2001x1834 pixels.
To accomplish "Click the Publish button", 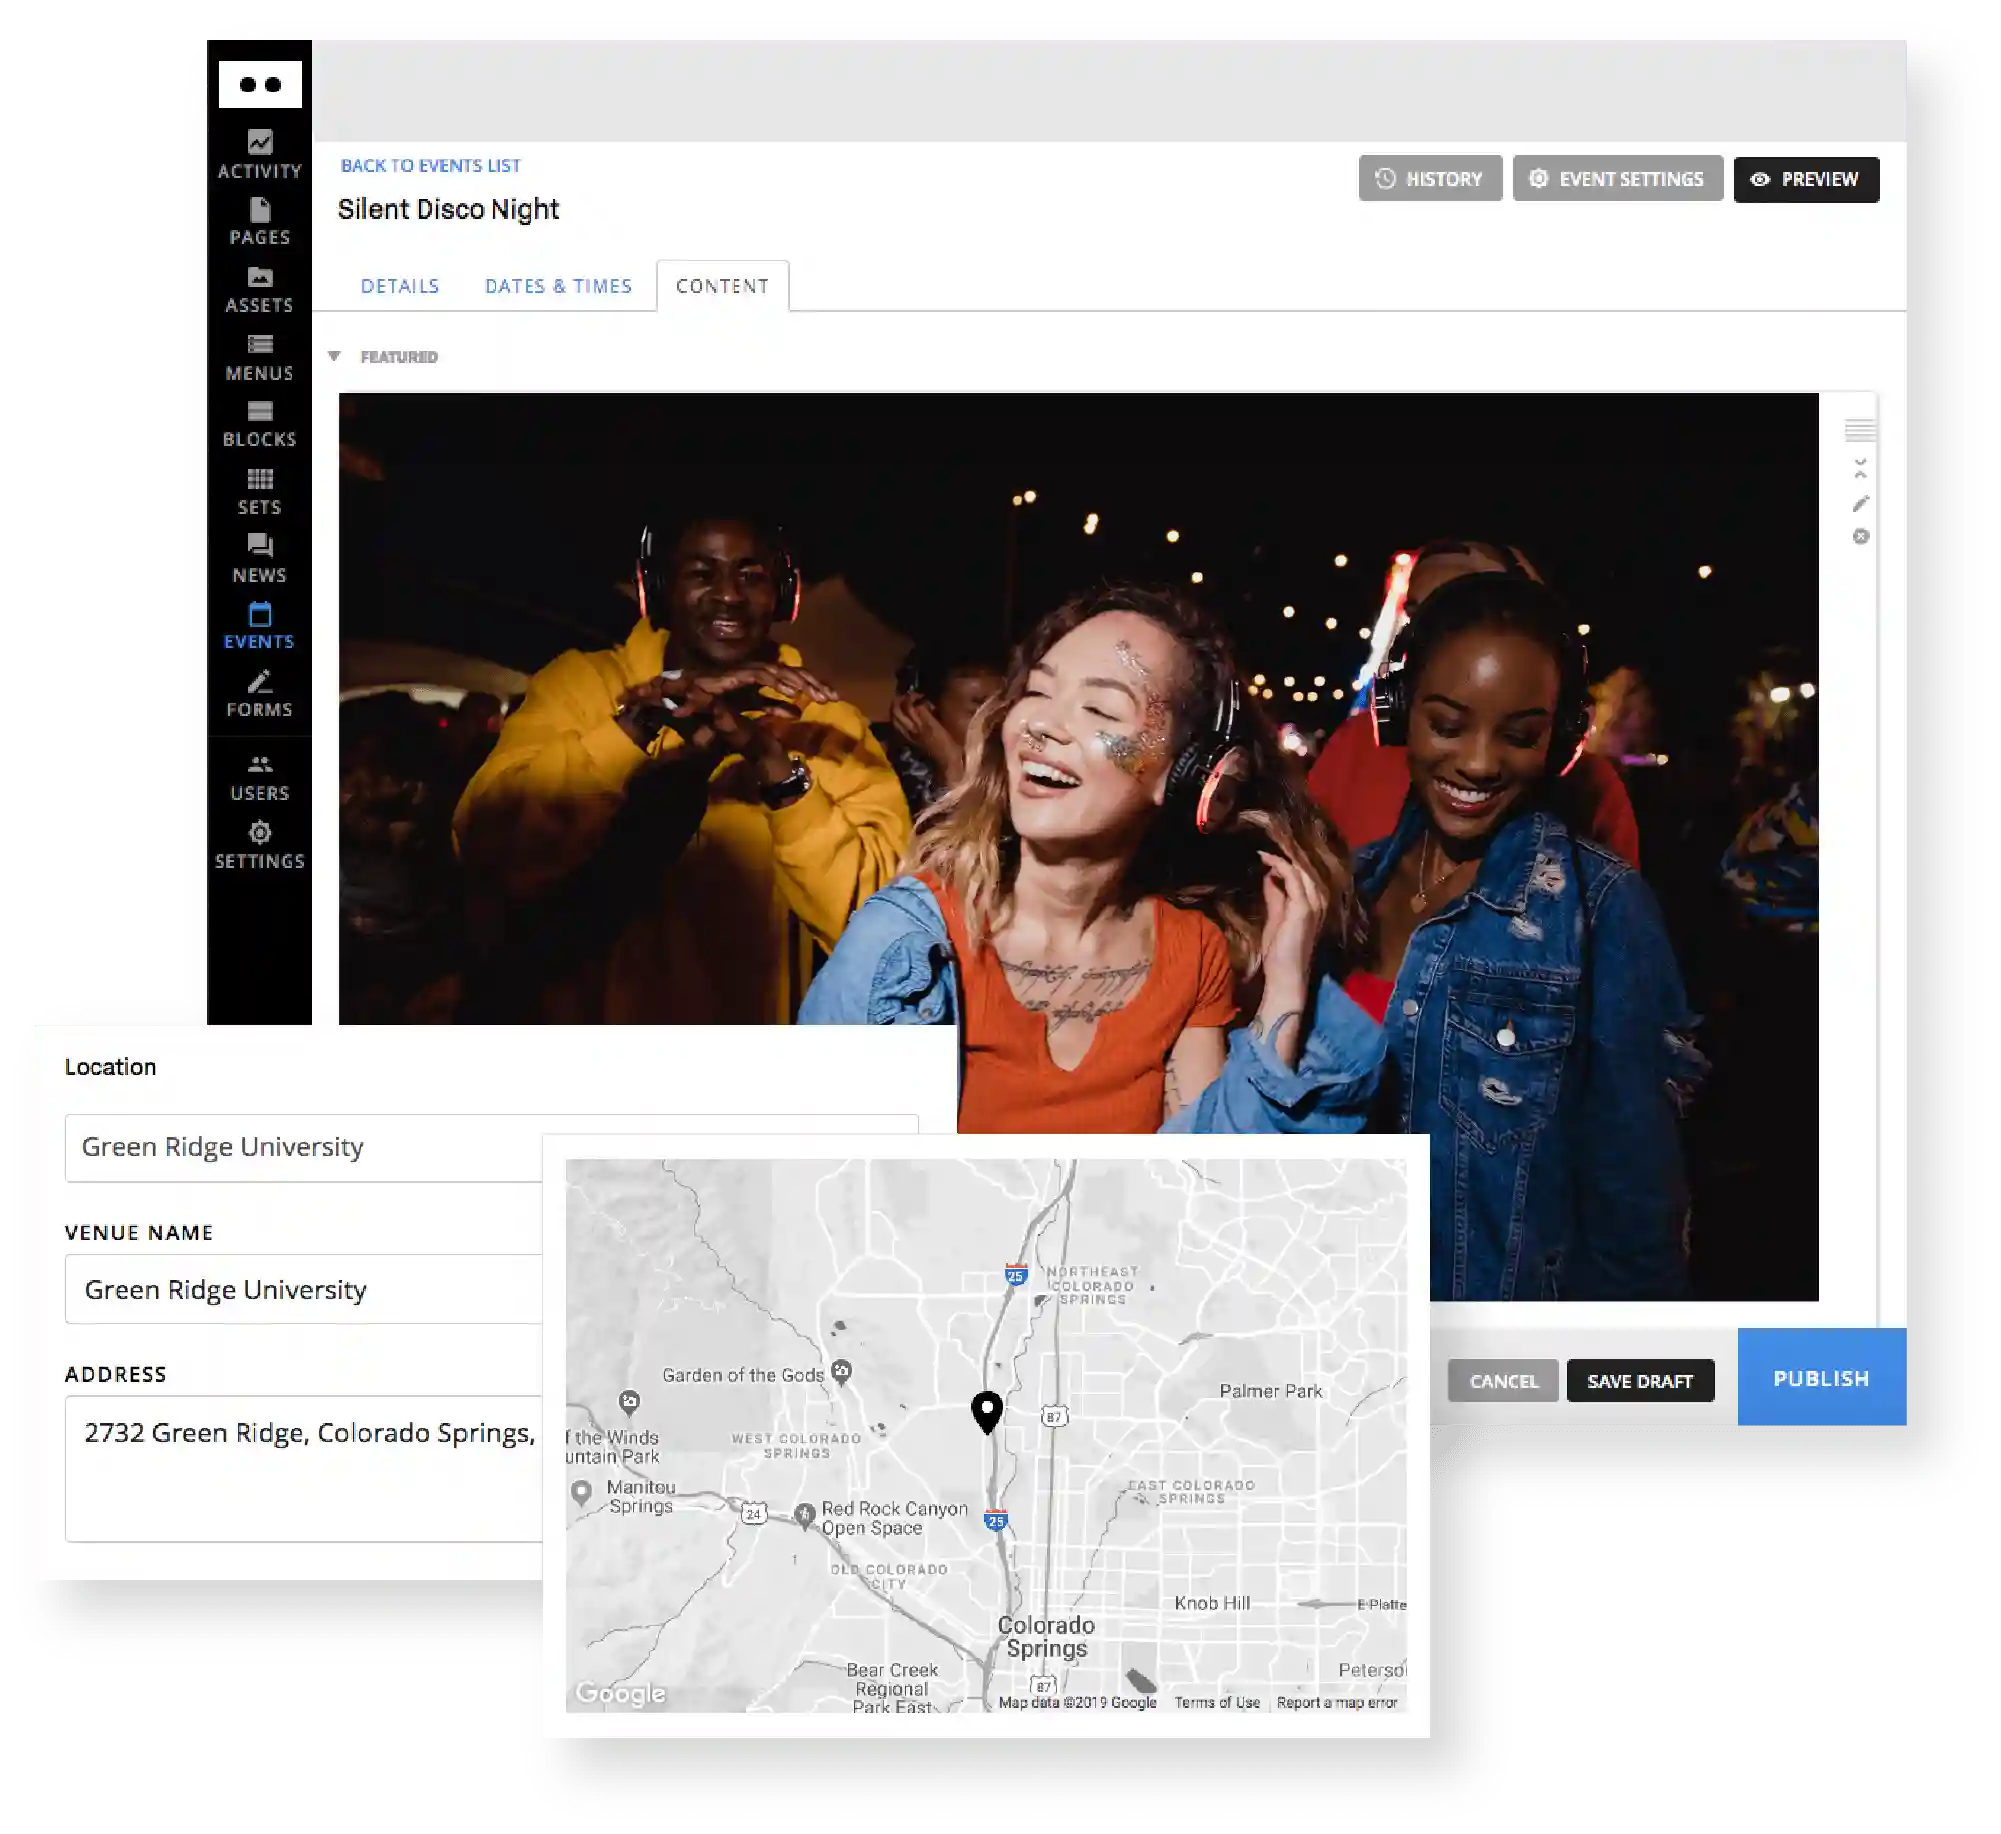I will coord(1820,1378).
